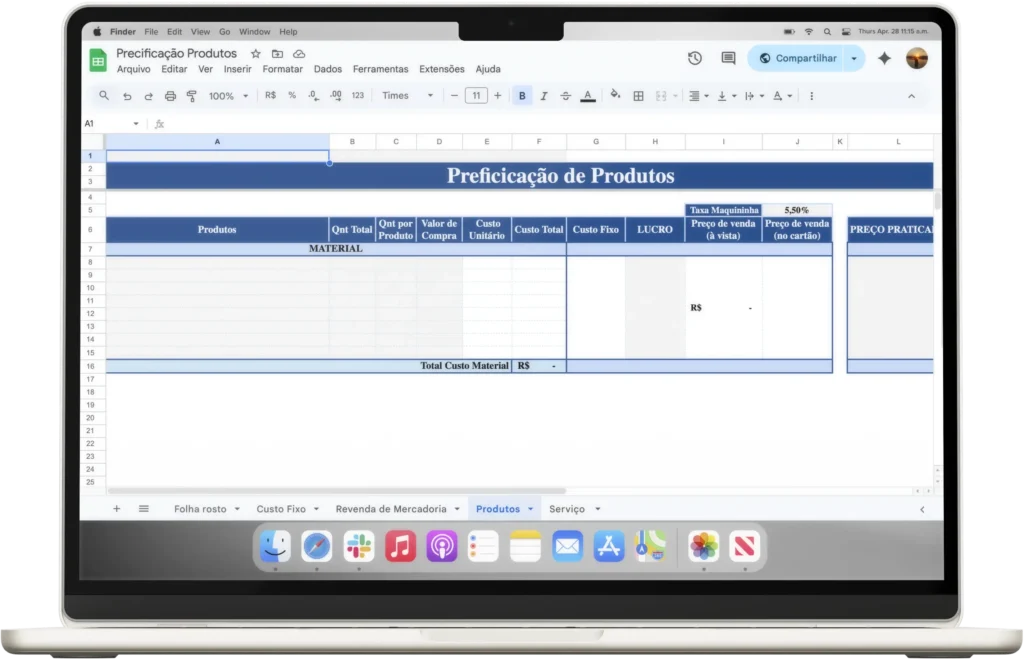Viewport: 1024px width, 659px height.
Task: Open the fill color picker
Action: tap(615, 95)
